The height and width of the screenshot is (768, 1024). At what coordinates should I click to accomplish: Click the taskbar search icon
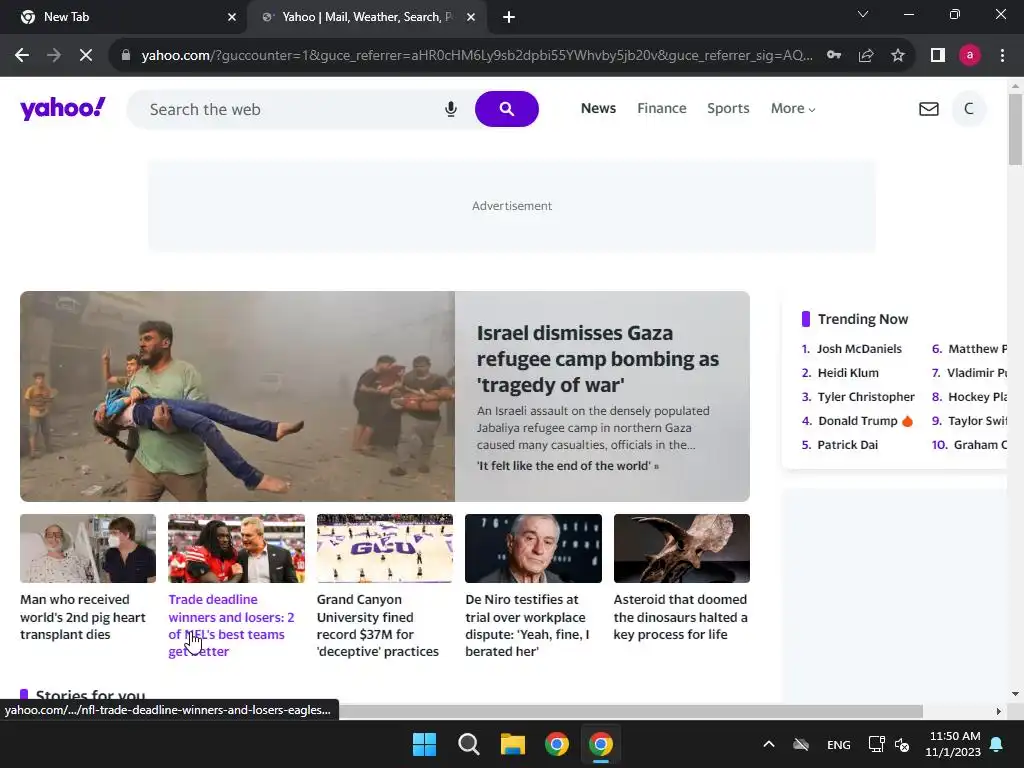[x=469, y=744]
